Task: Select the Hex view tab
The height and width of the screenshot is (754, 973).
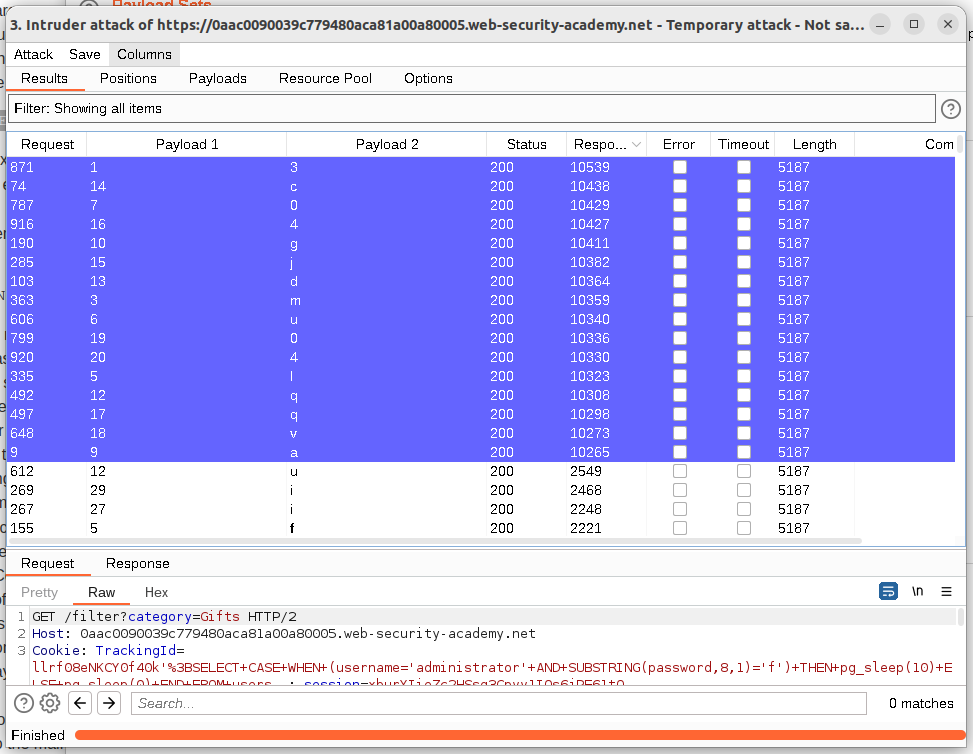Action: pos(156,593)
